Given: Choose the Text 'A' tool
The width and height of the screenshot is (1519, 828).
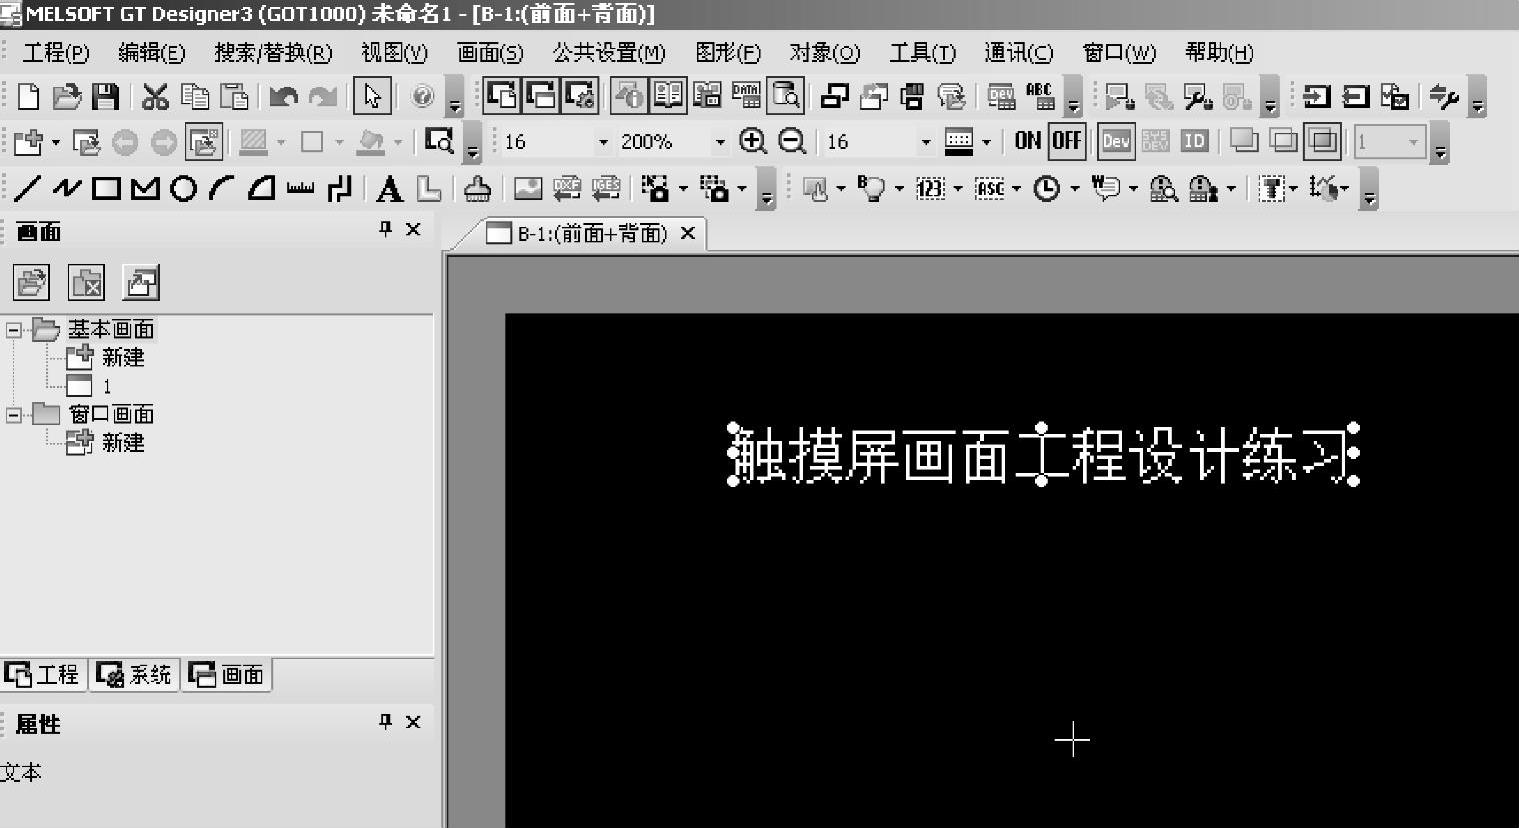Looking at the screenshot, I should pos(389,188).
